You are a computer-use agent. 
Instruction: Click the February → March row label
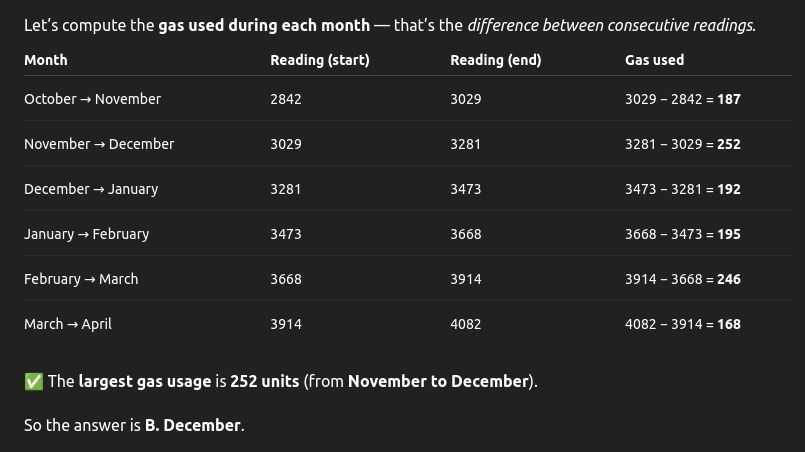(81, 279)
